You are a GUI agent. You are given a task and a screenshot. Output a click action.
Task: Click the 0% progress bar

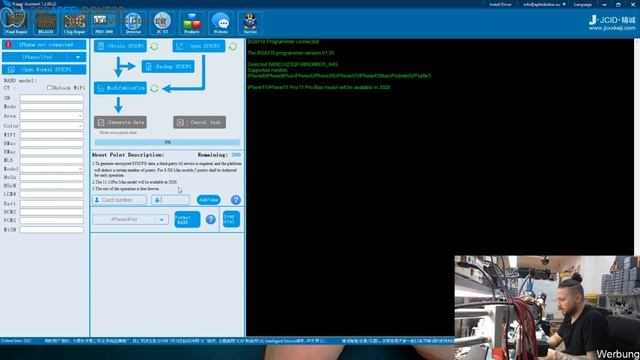[167, 142]
